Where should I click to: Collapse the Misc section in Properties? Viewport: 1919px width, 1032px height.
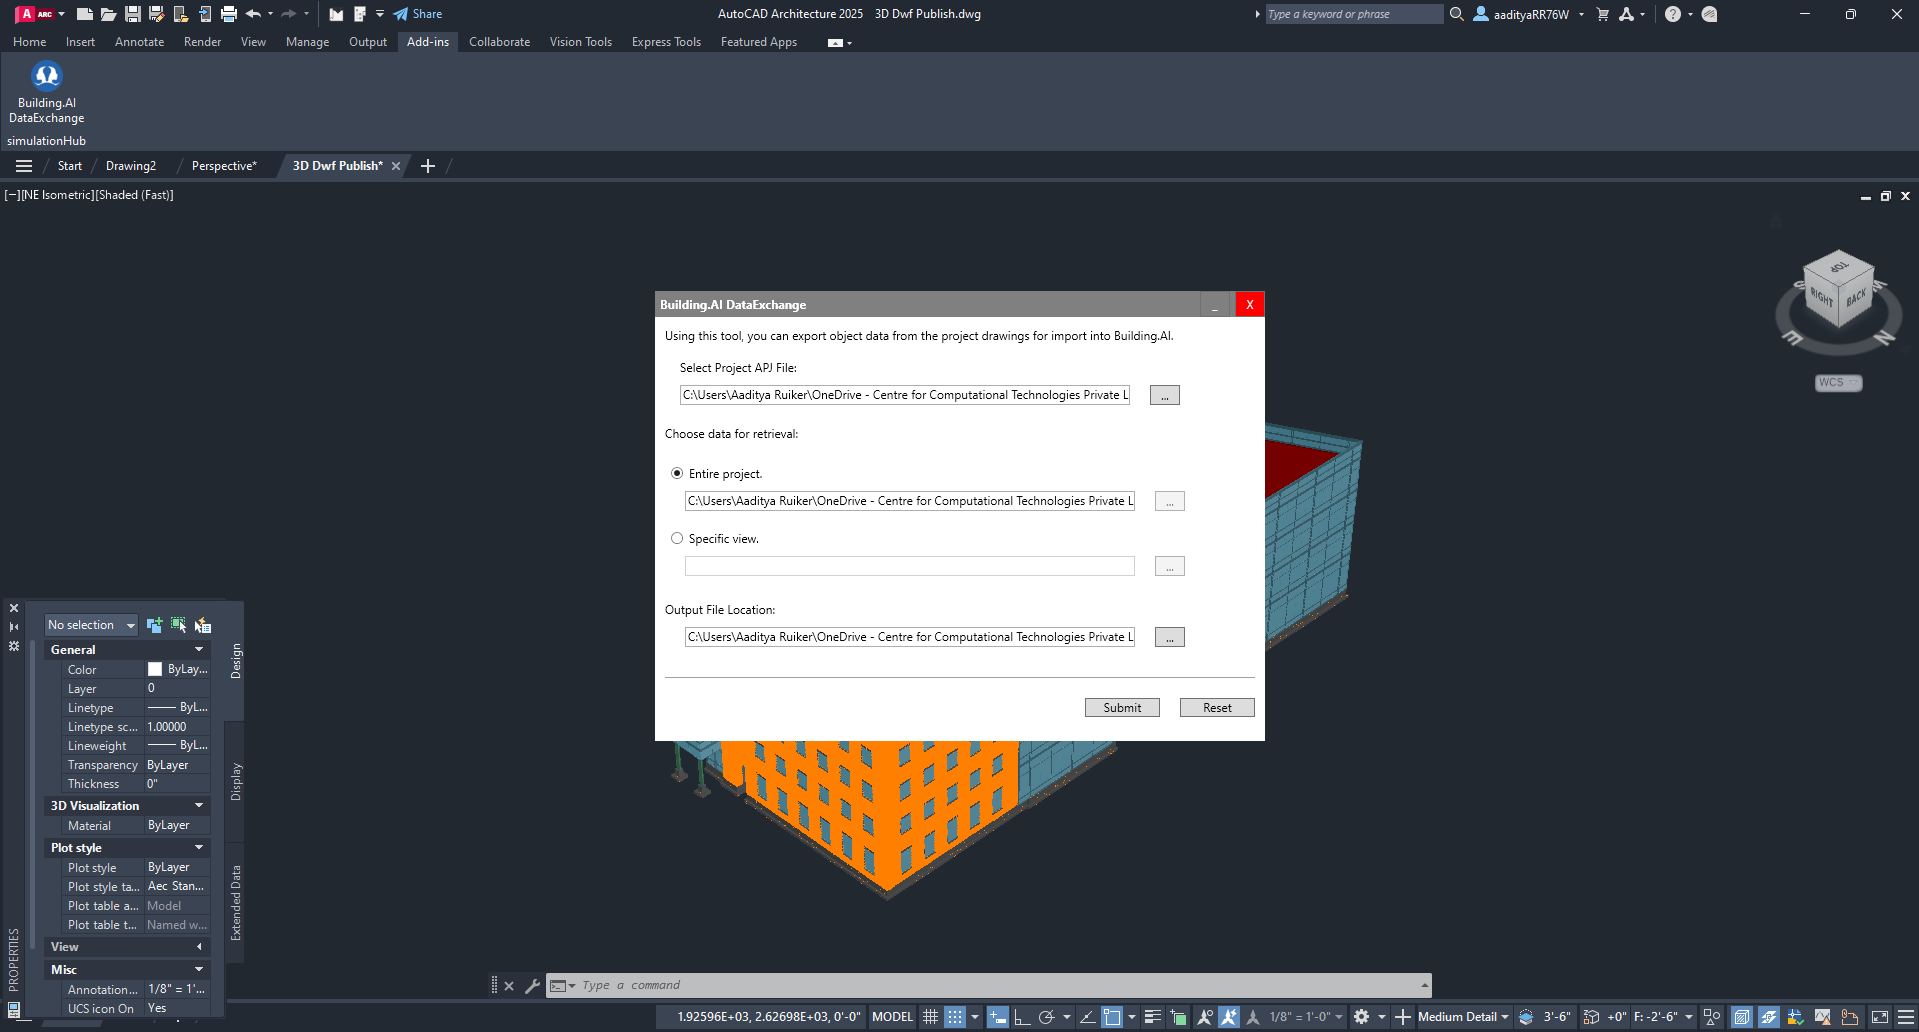[x=199, y=970]
